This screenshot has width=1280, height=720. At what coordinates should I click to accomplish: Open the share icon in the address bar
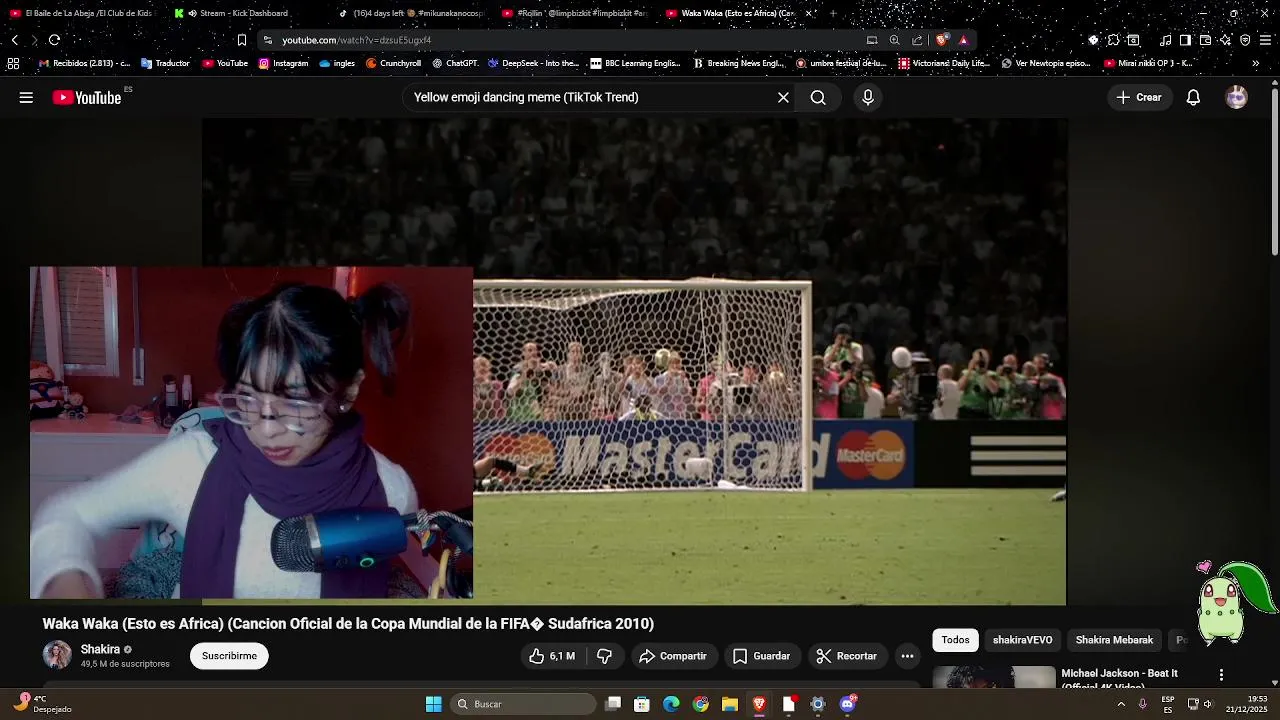[x=917, y=40]
